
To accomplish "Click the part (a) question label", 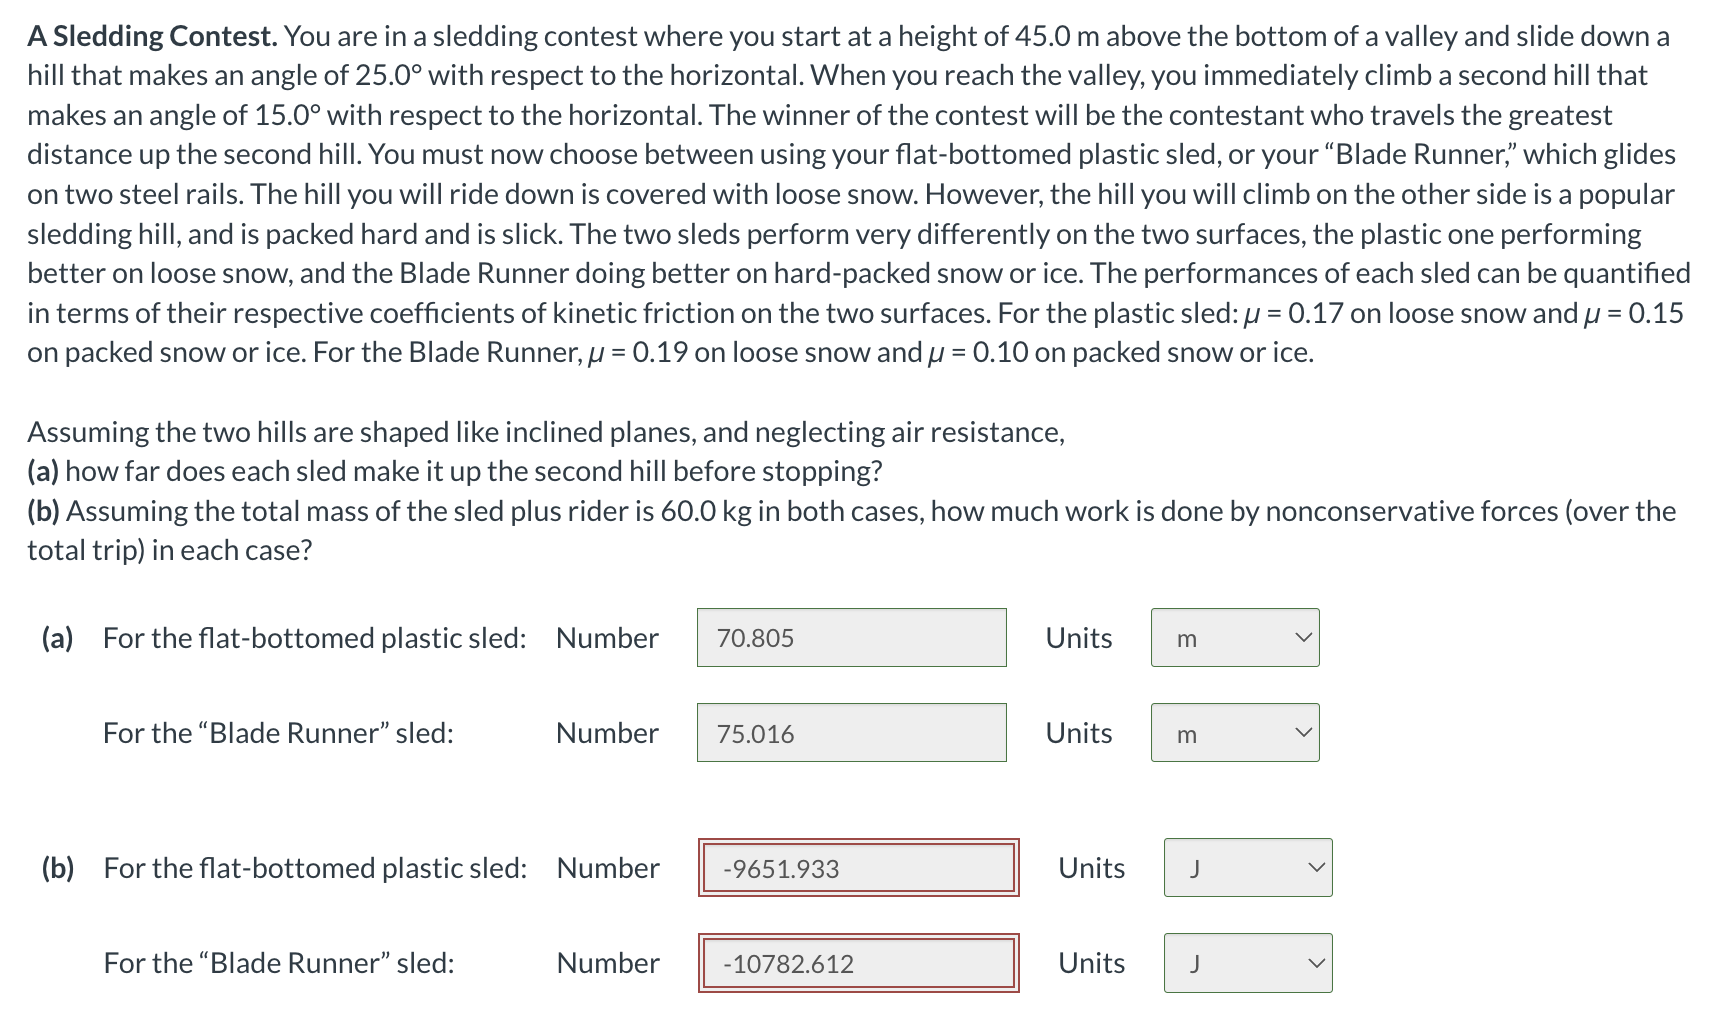I will (57, 637).
